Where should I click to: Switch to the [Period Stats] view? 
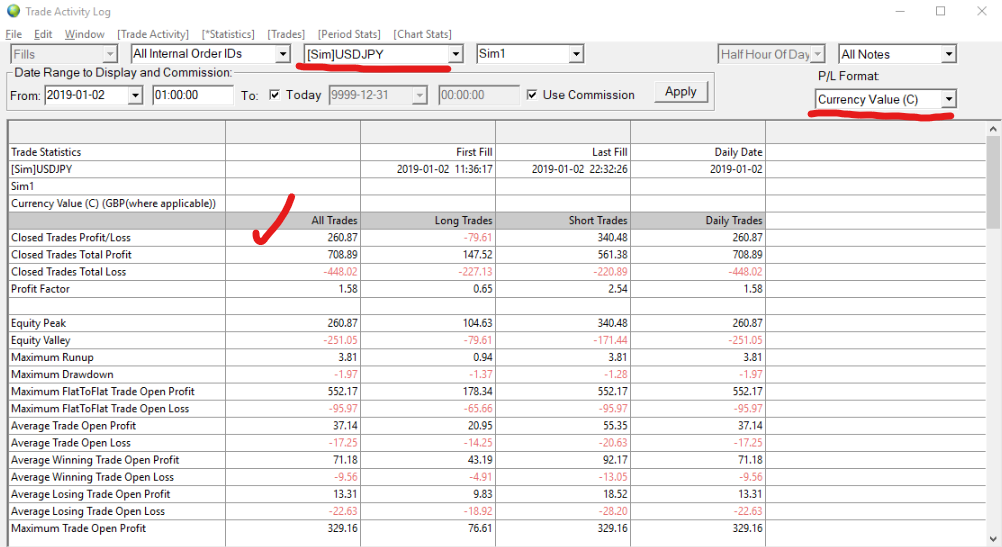[349, 34]
